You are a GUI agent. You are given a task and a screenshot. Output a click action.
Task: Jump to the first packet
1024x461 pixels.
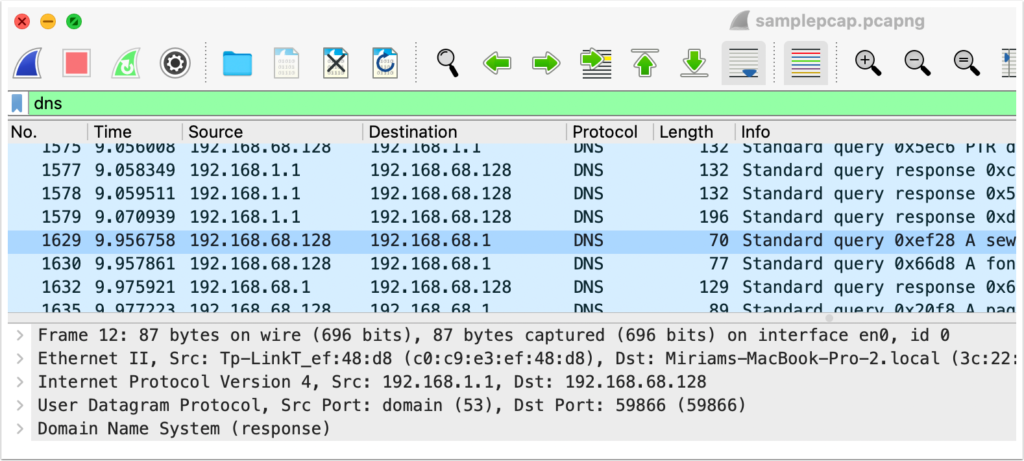click(x=645, y=63)
